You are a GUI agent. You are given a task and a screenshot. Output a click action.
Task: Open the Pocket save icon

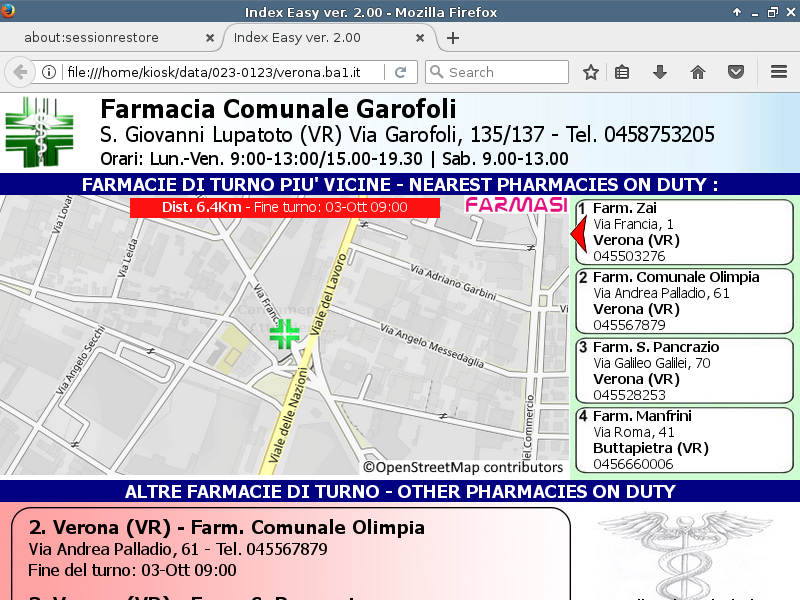(x=736, y=72)
